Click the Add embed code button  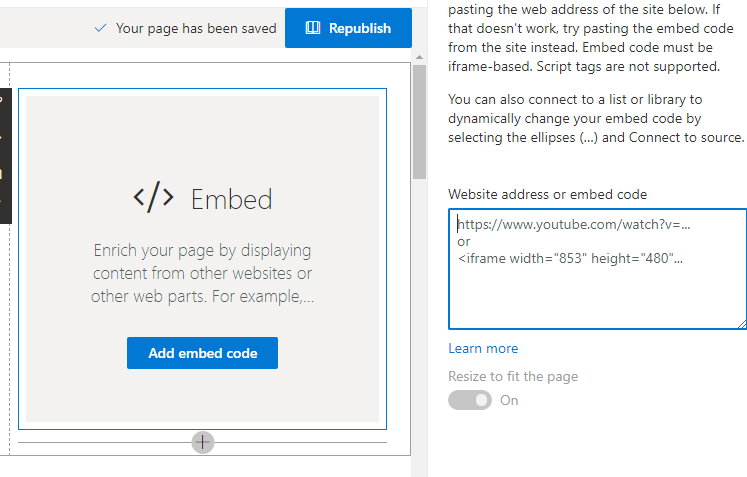tap(202, 353)
